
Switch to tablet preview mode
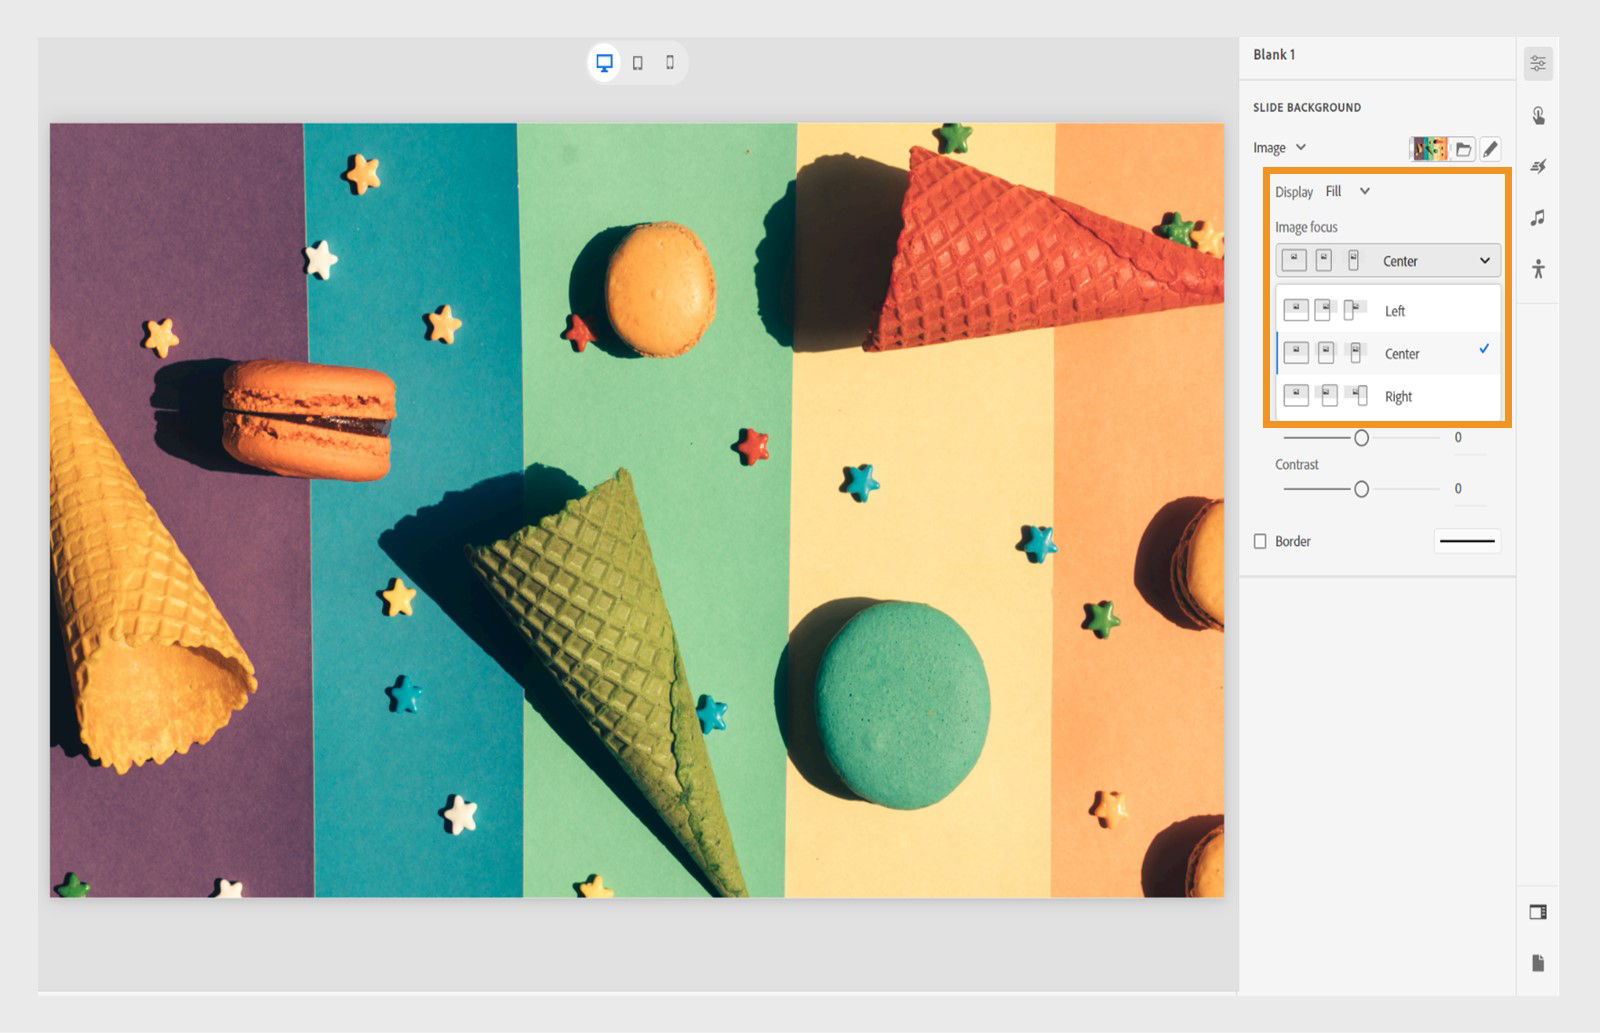pos(636,61)
